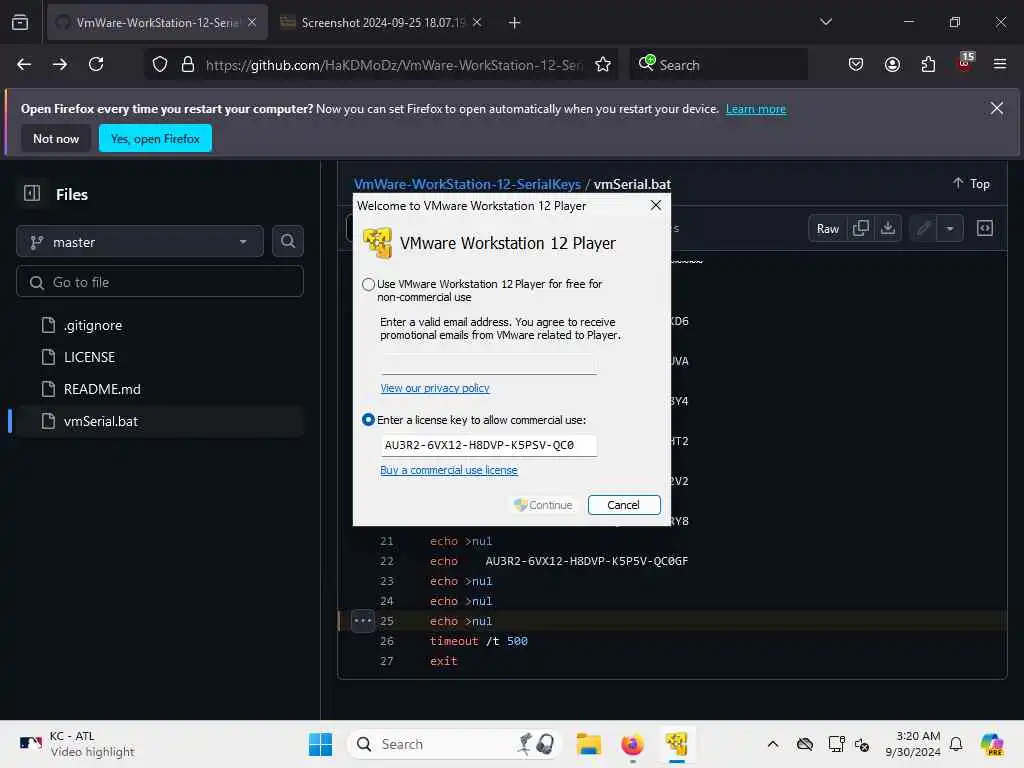Image resolution: width=1024 pixels, height=768 pixels.
Task: View site security lock info
Action: point(188,65)
